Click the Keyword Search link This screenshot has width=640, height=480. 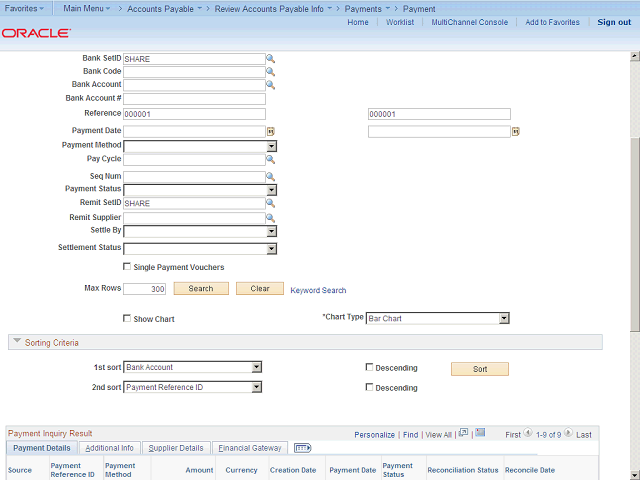(x=318, y=290)
